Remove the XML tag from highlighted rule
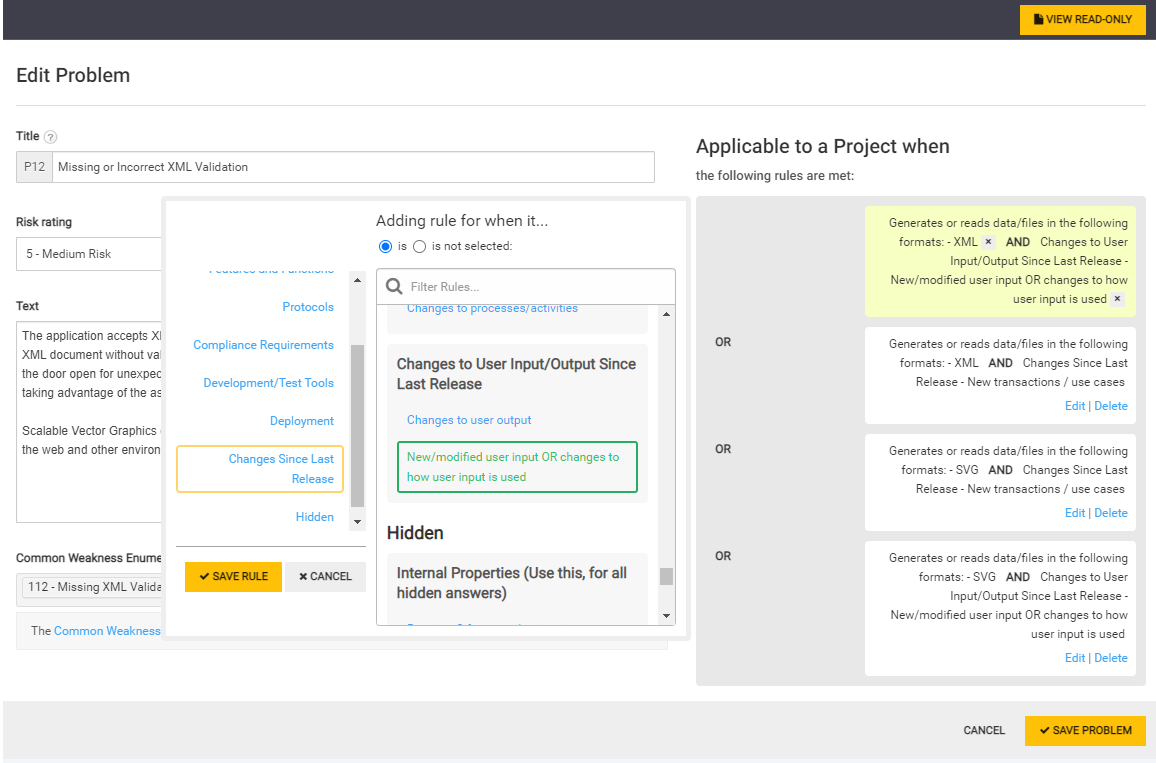The image size is (1156, 763). point(988,242)
